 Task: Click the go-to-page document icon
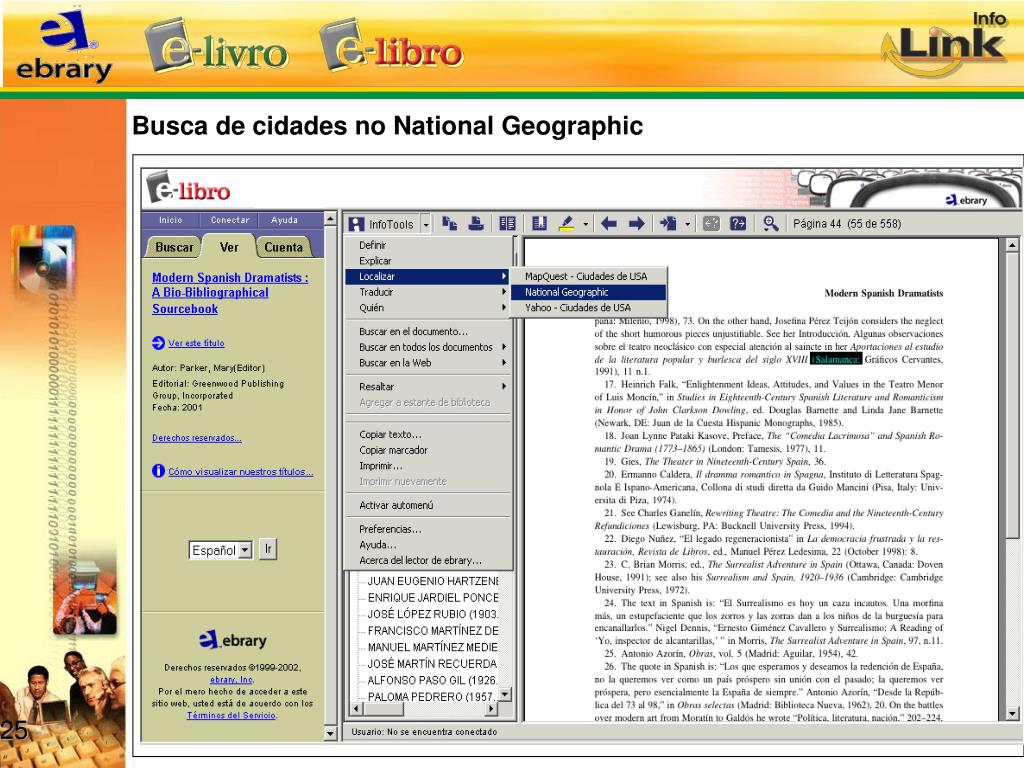(667, 223)
